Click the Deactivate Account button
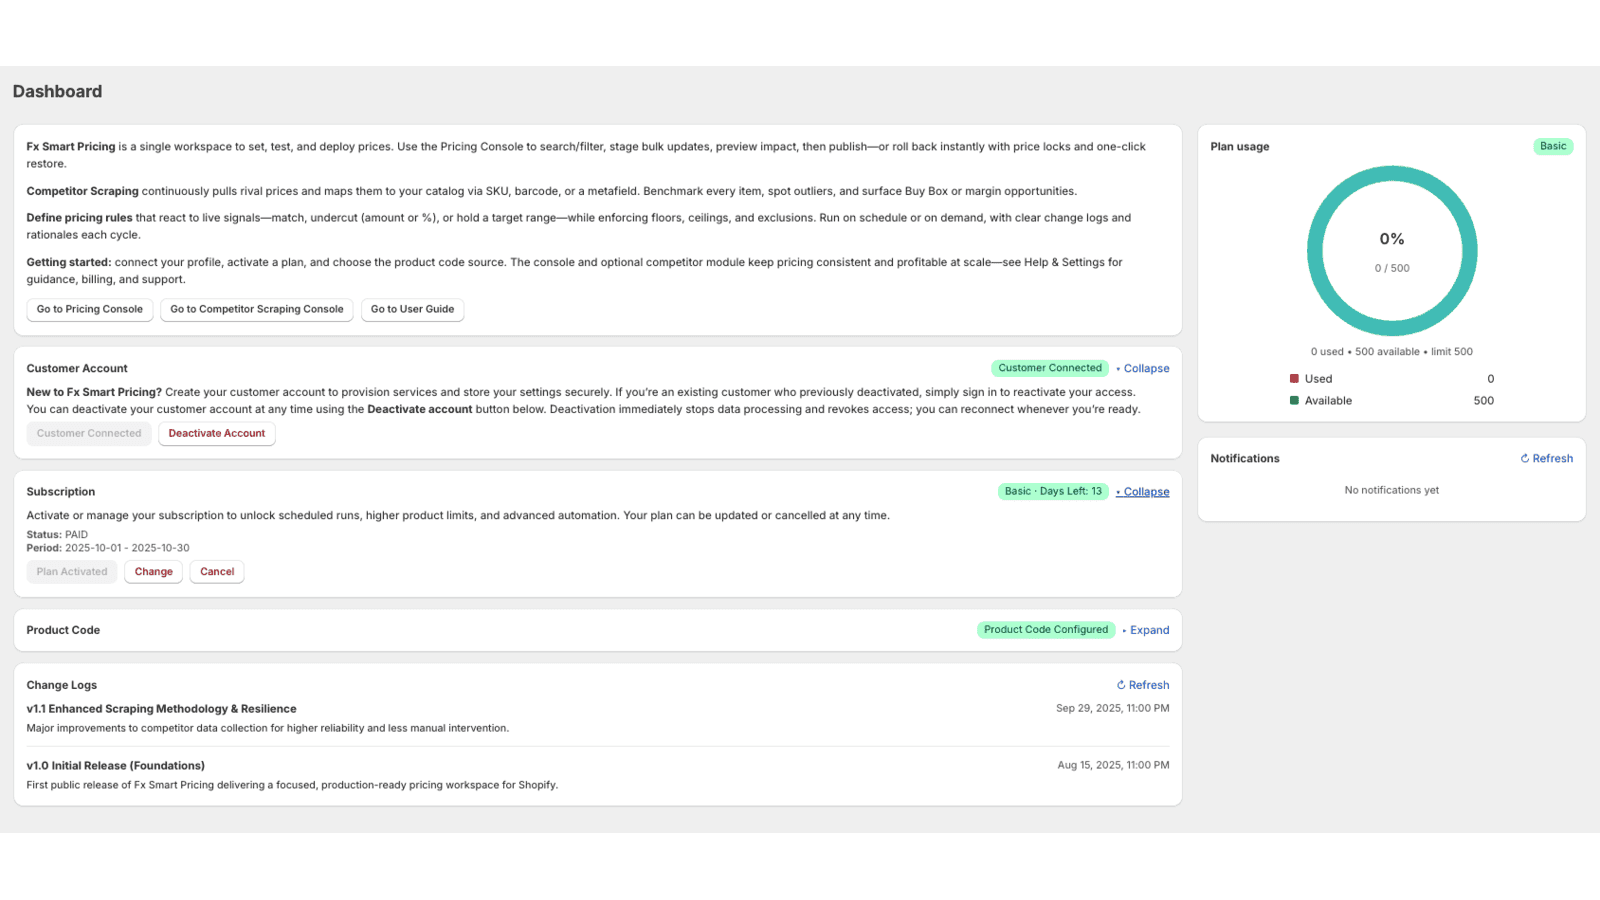This screenshot has width=1600, height=900. 216,433
